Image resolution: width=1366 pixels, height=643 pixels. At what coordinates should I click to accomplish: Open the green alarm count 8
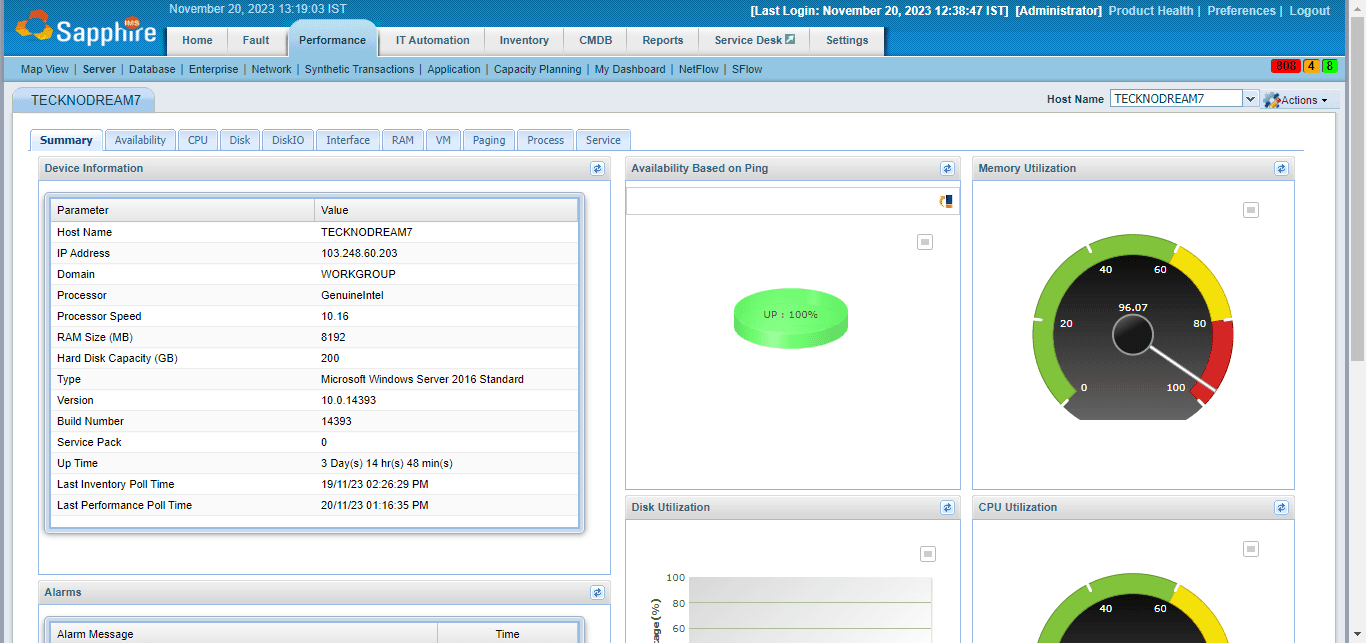tap(1329, 66)
